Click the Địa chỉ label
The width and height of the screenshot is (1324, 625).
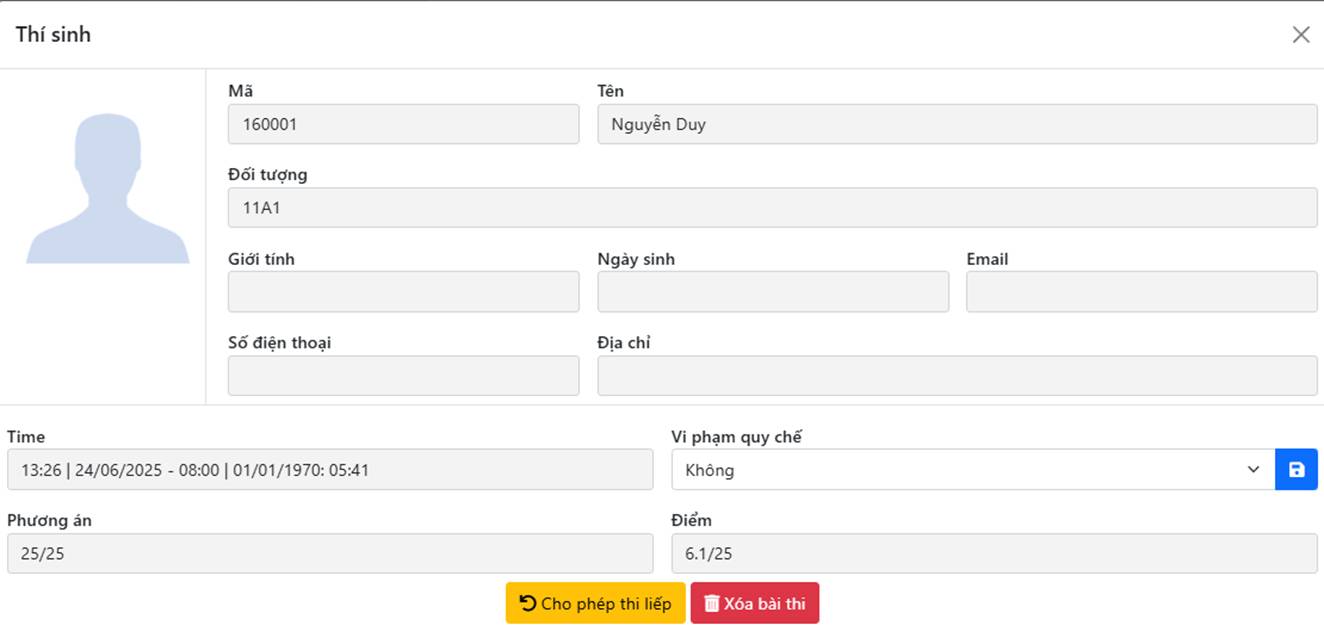point(624,343)
